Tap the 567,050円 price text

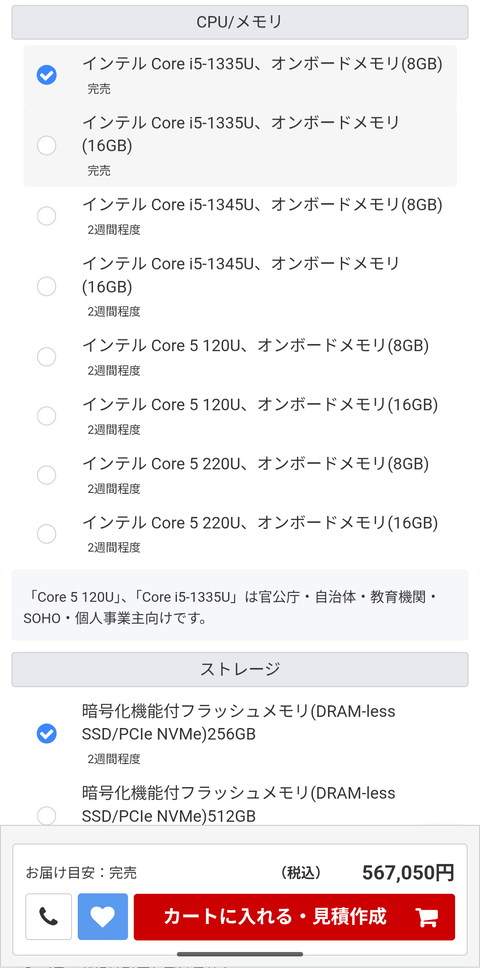408,872
